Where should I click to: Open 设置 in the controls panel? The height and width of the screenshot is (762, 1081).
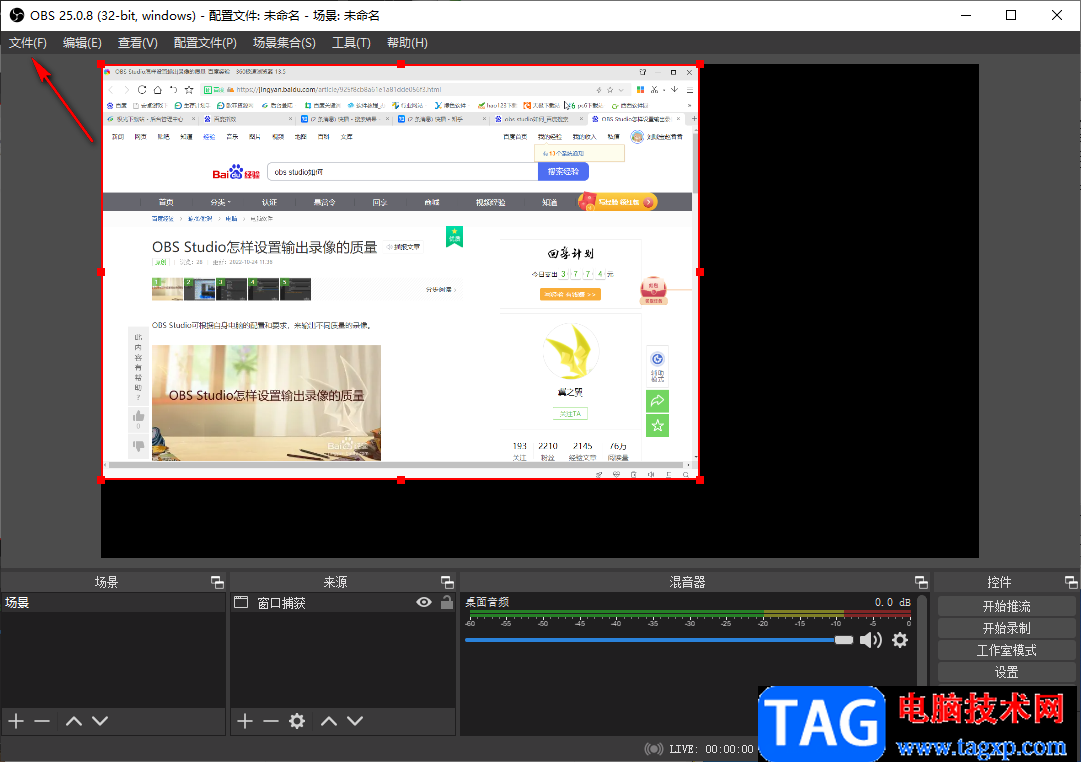pyautogui.click(x=1006, y=672)
